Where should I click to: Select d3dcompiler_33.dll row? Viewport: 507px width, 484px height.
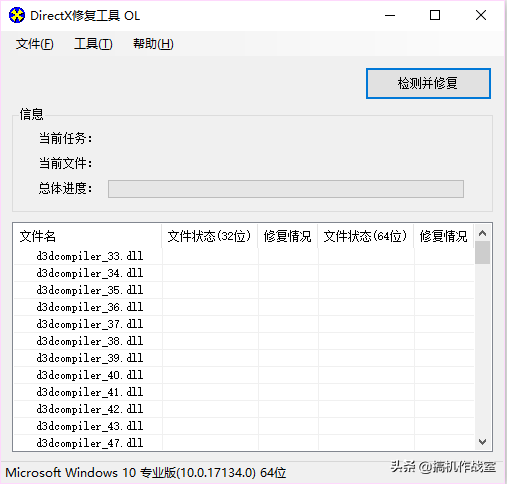[x=244, y=256]
